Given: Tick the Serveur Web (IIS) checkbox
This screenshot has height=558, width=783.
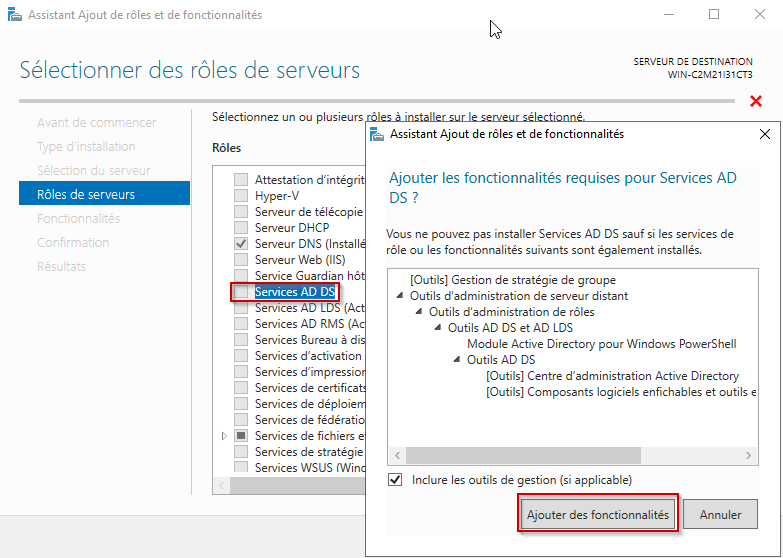Looking at the screenshot, I should coord(241,260).
